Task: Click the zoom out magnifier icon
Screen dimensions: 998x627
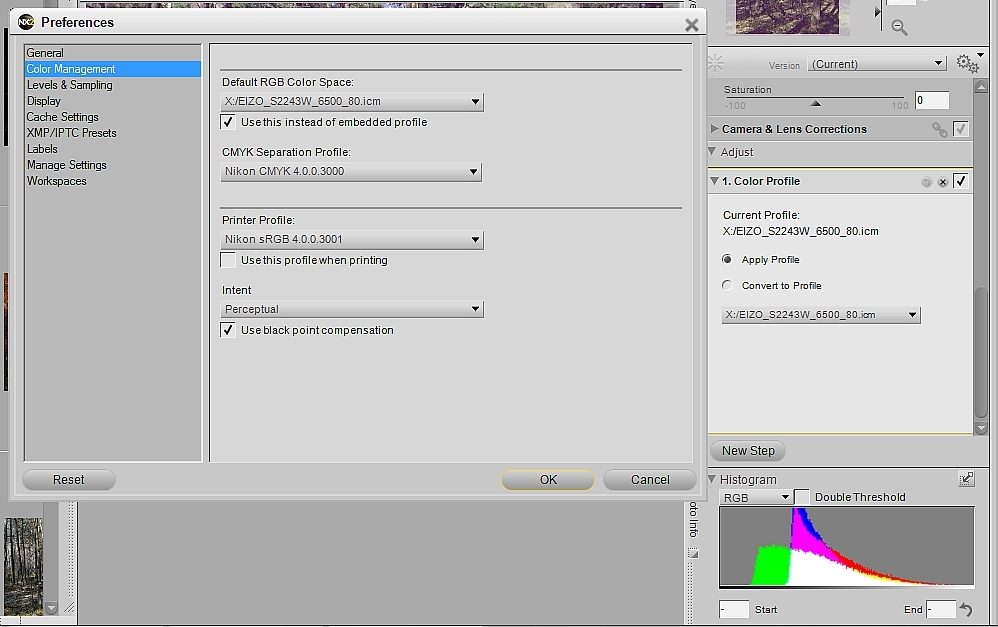Action: point(899,27)
